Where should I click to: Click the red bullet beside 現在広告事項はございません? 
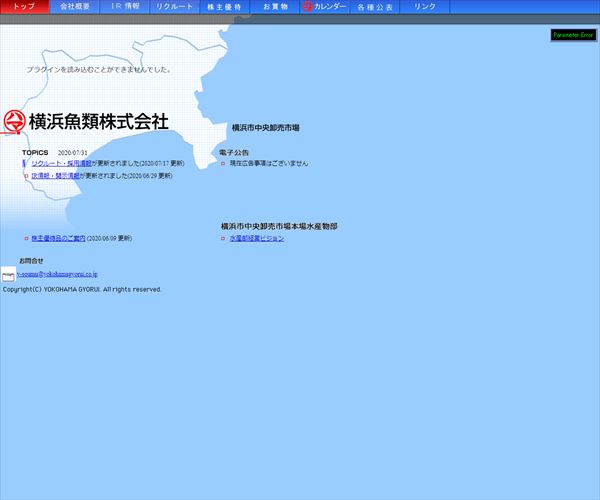223,163
